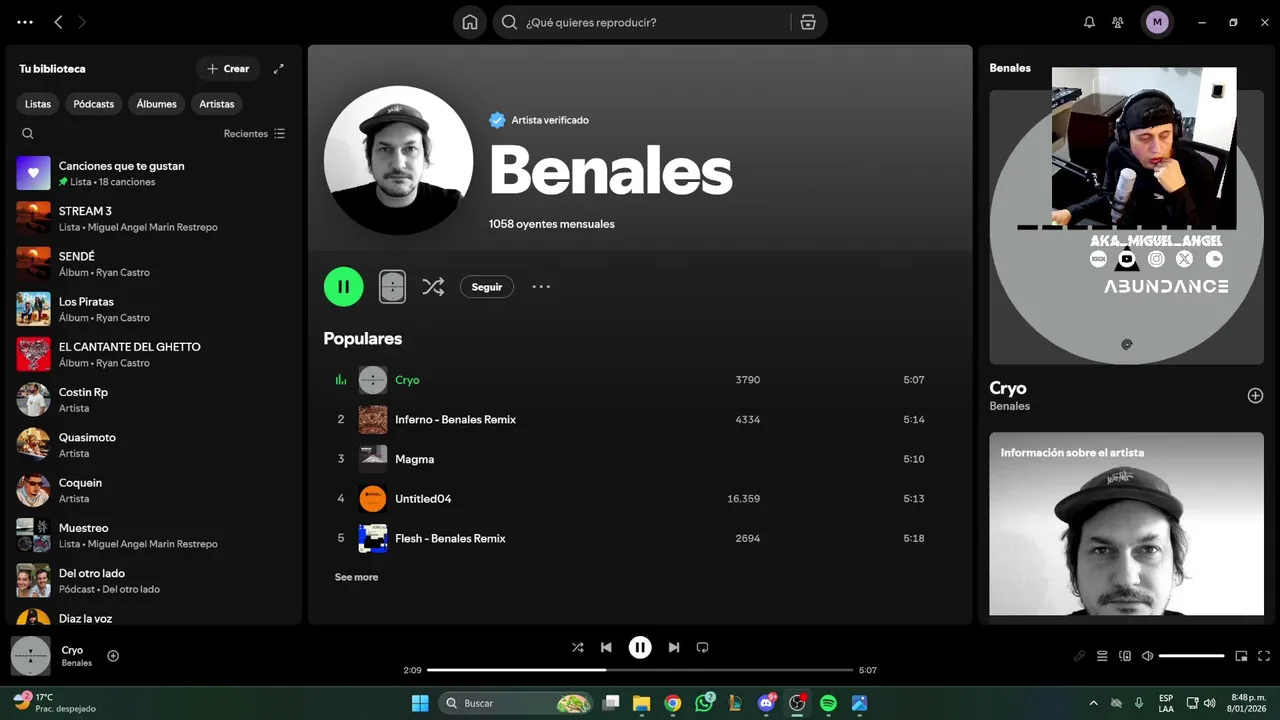Seek on the song progress bar
This screenshot has height=720, width=1280.
[640, 670]
